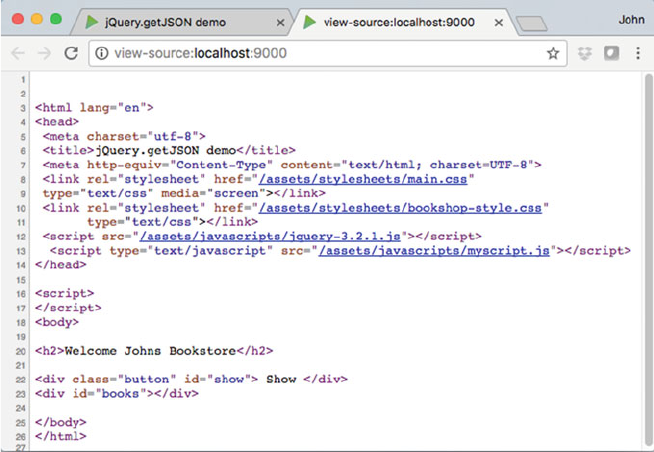Image resolution: width=654 pixels, height=452 pixels.
Task: Click the opening <body> tag line
Action: pos(57,322)
